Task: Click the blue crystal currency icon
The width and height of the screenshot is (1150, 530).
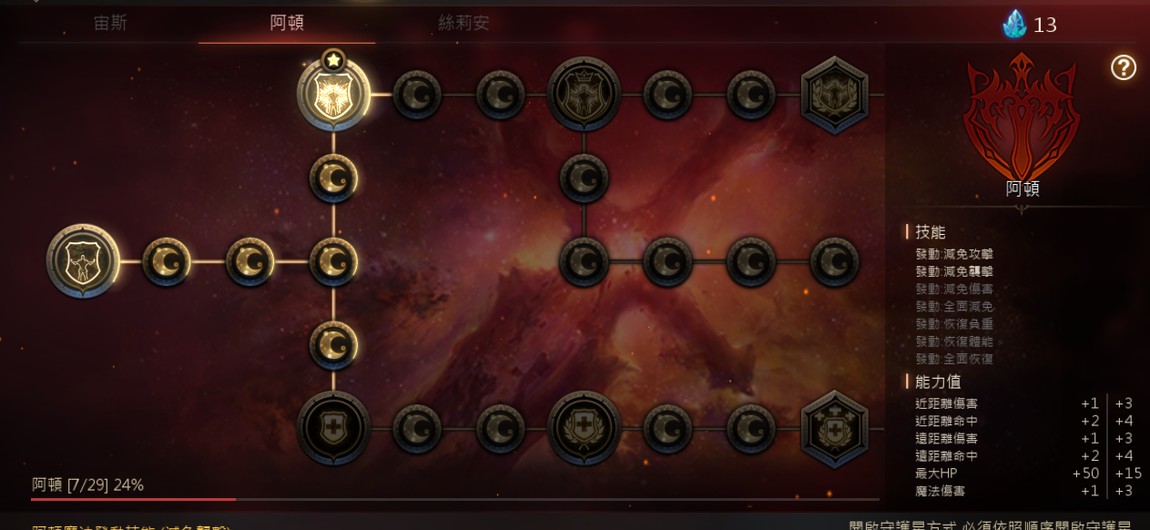Action: [1015, 24]
